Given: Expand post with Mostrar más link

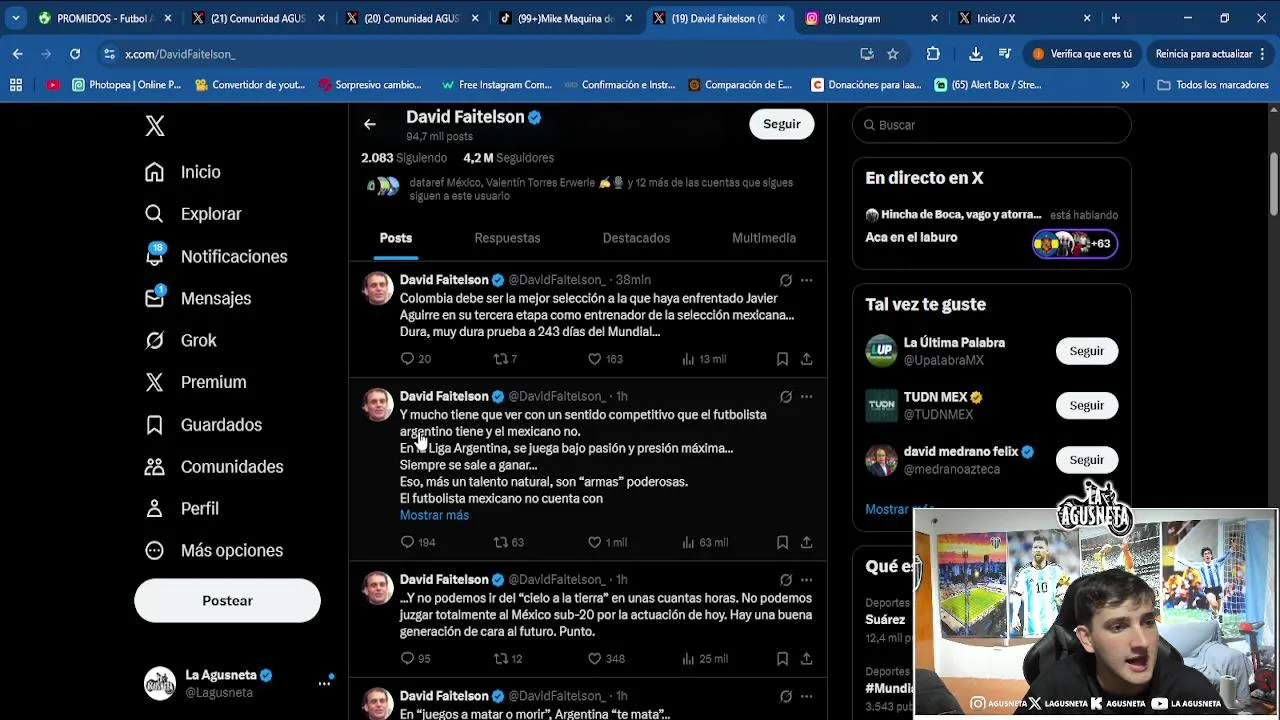Looking at the screenshot, I should (x=434, y=515).
